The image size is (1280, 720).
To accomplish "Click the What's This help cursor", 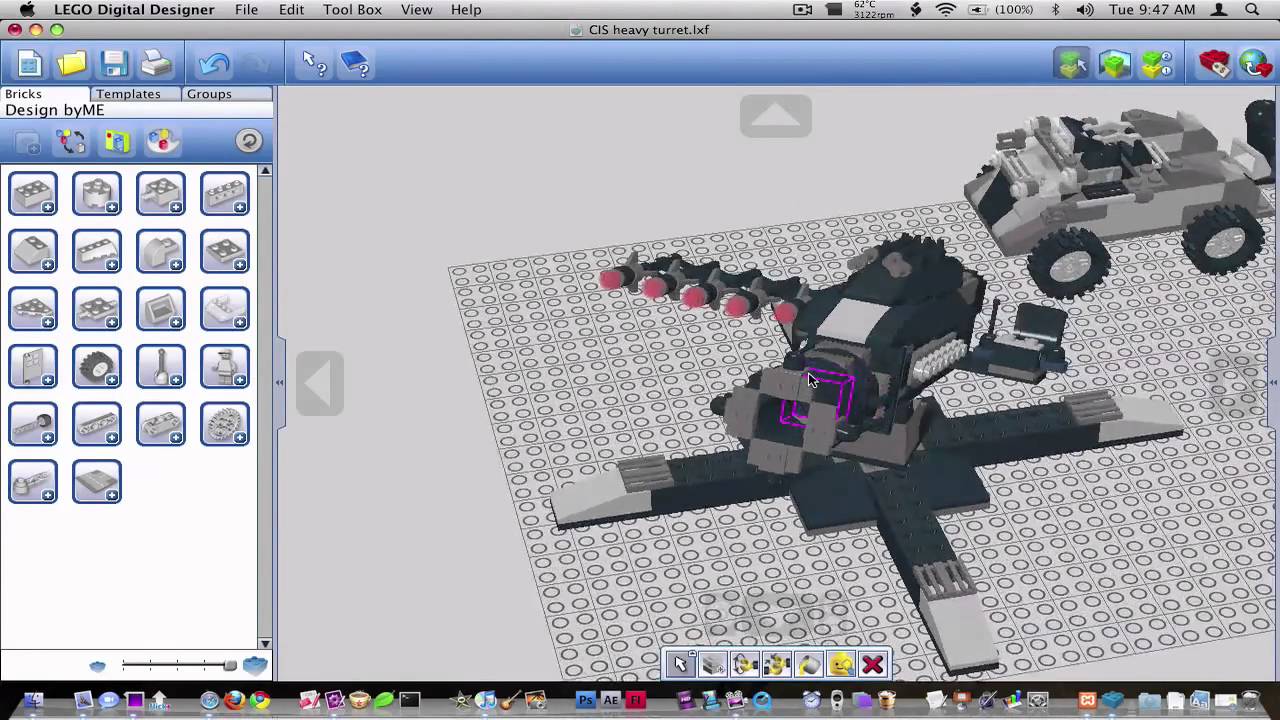I will tap(314, 65).
